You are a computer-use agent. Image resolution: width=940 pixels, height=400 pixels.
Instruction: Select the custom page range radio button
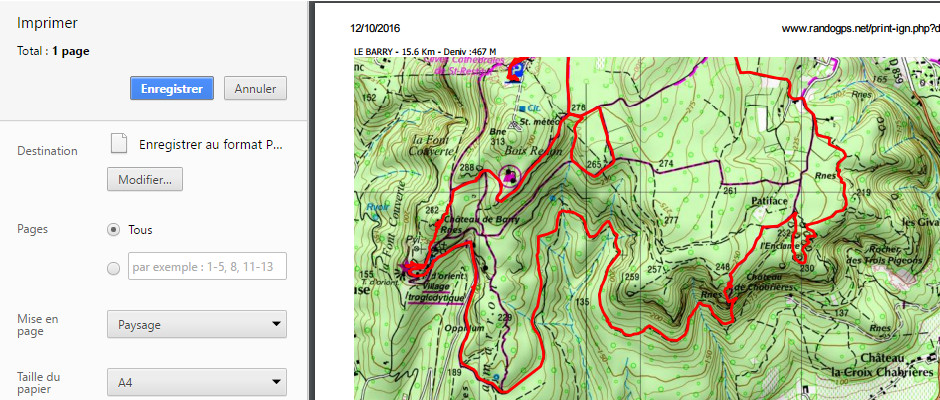pos(113,268)
